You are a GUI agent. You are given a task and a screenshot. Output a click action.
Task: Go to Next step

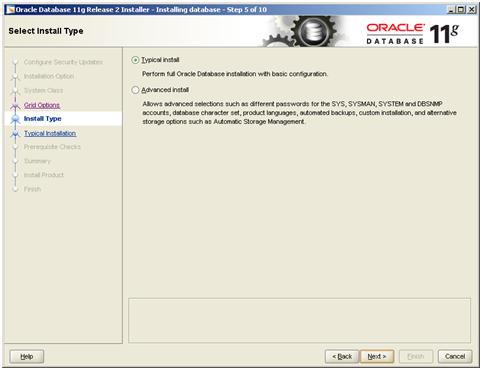coord(377,357)
